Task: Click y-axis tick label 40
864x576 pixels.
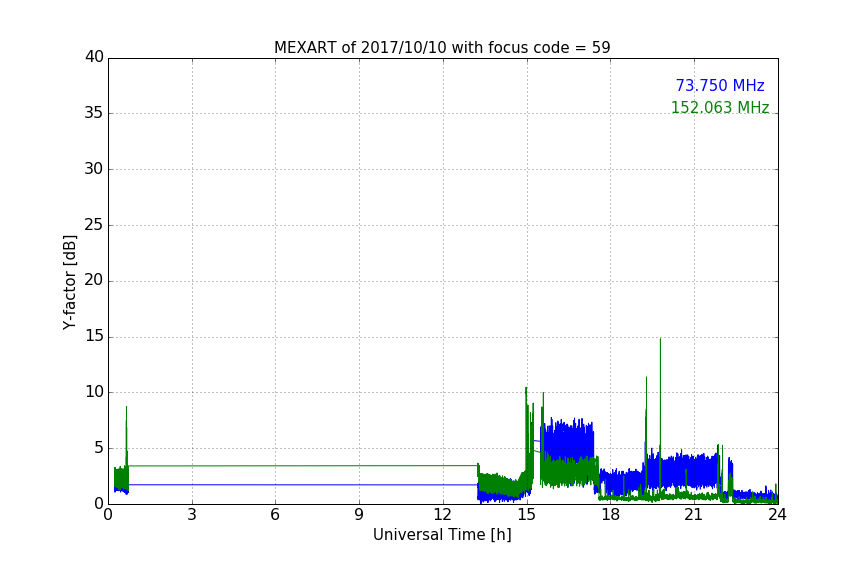Action: coord(94,57)
